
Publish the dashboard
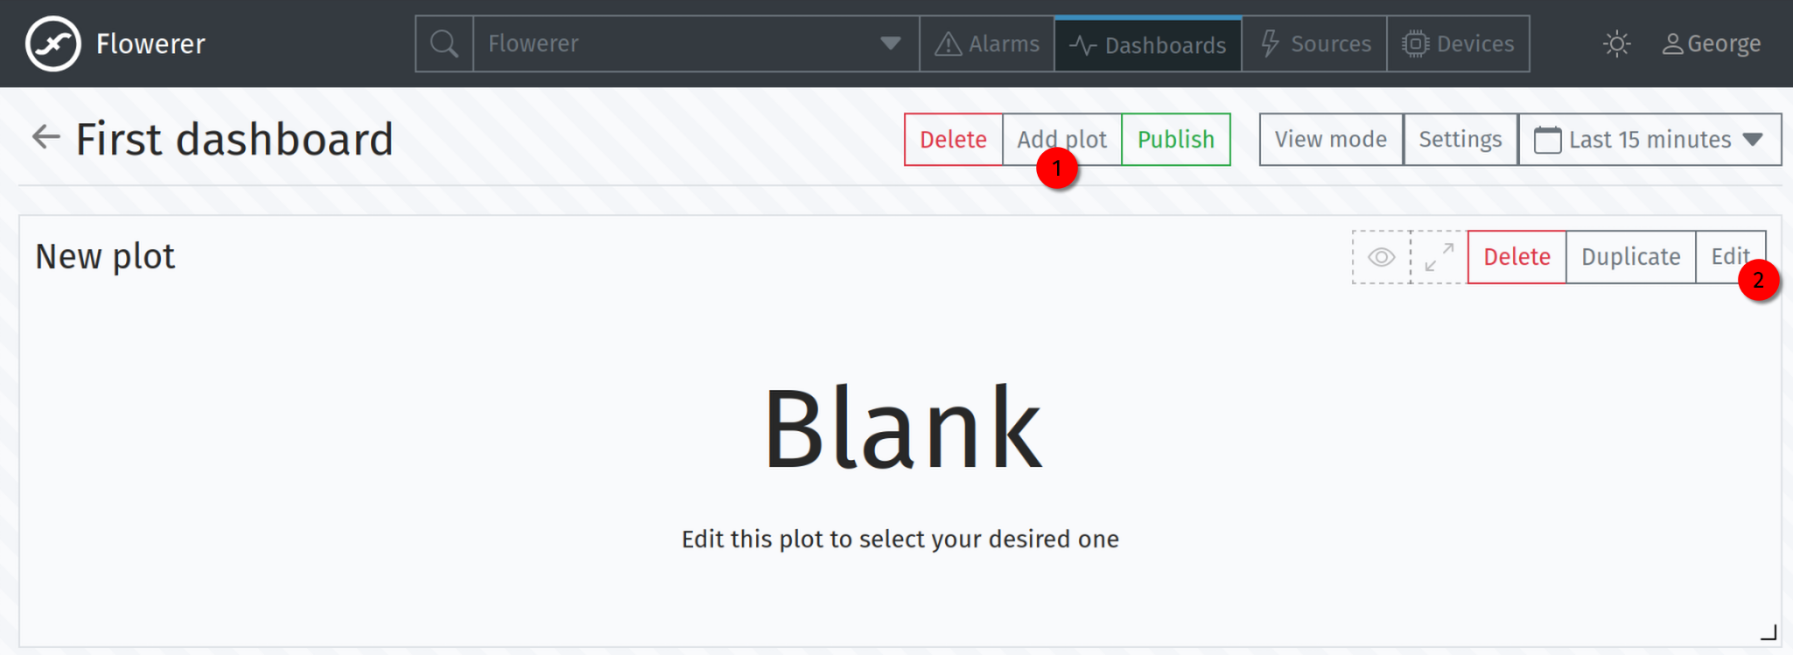point(1176,139)
